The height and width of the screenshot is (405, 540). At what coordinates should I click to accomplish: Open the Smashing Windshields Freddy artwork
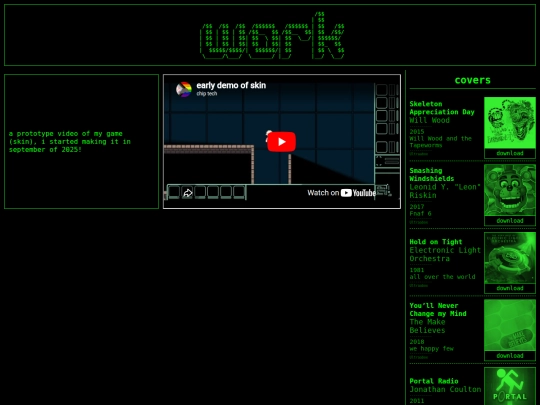coord(510,190)
